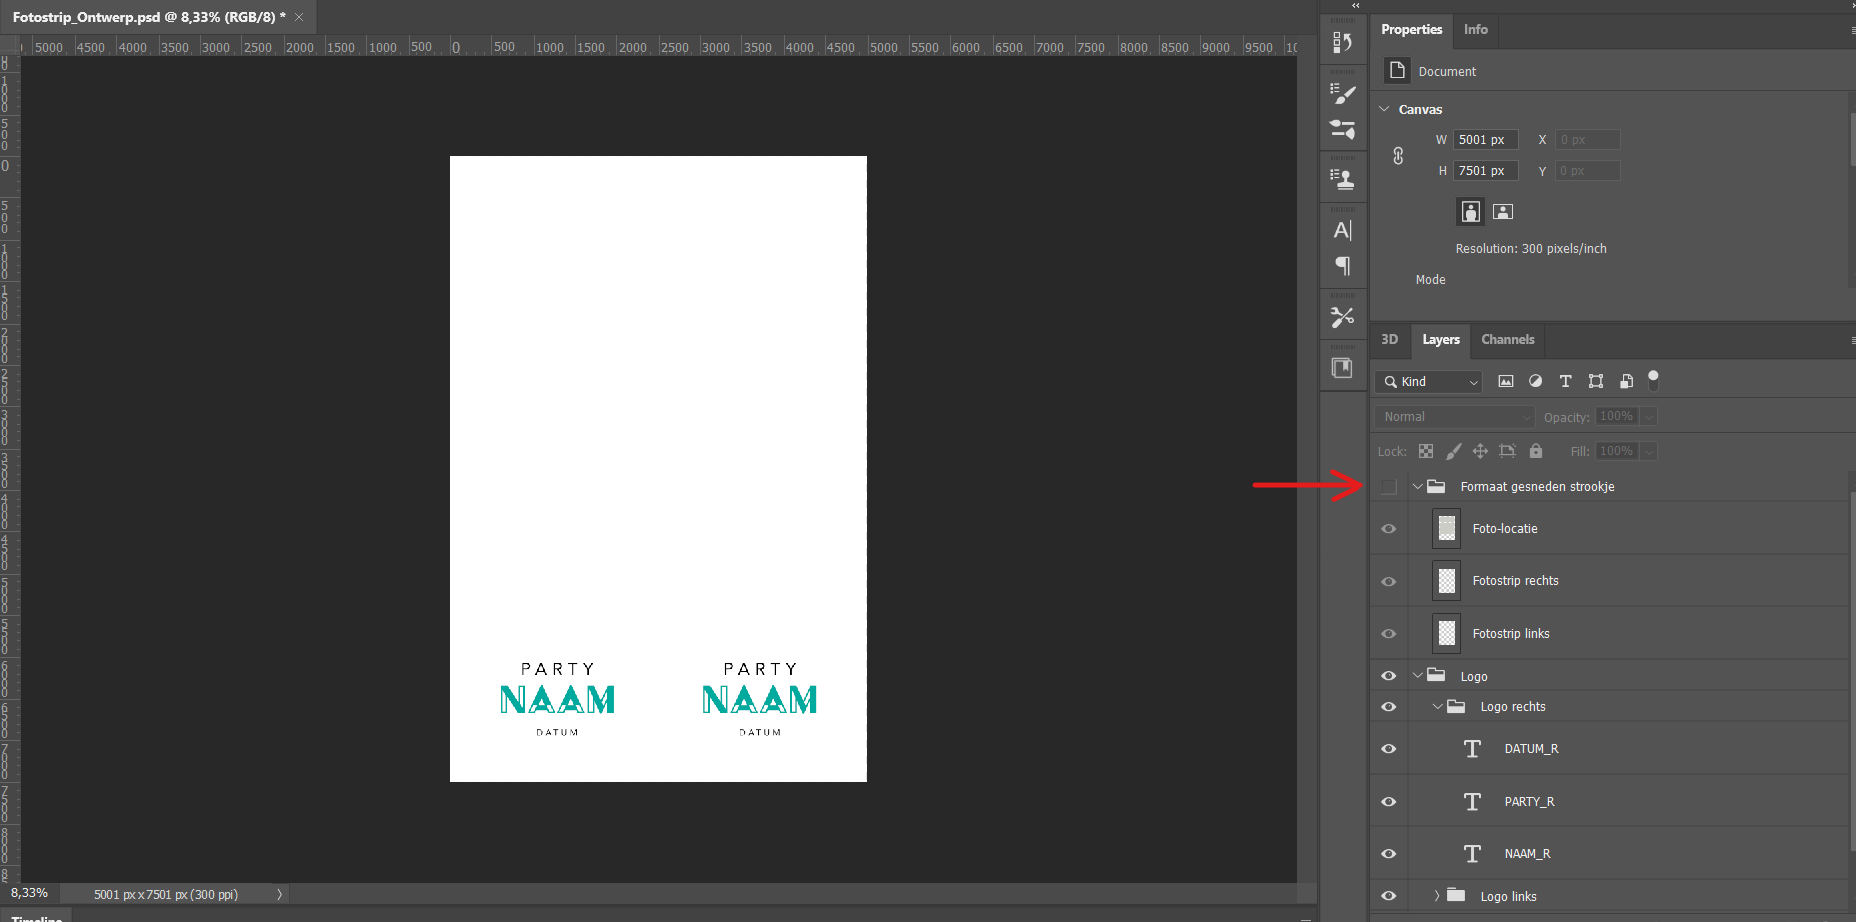
Task: Click the canvas Width field
Action: (1486, 140)
